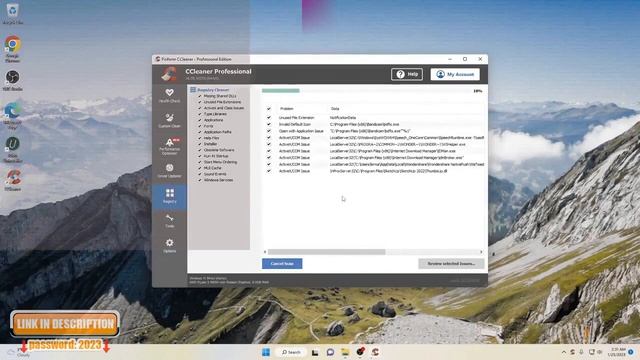The width and height of the screenshot is (640, 360).
Task: Open Google Chrome desktop shortcut
Action: click(13, 48)
